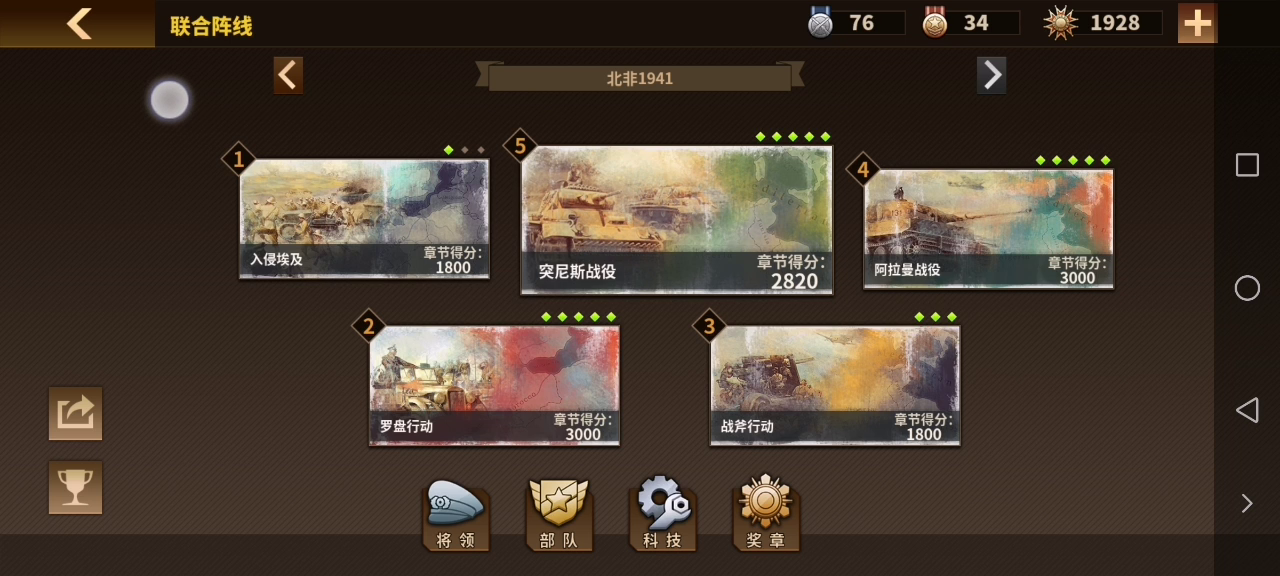Tap the floating assistive touch circle
The width and height of the screenshot is (1280, 576).
(170, 100)
